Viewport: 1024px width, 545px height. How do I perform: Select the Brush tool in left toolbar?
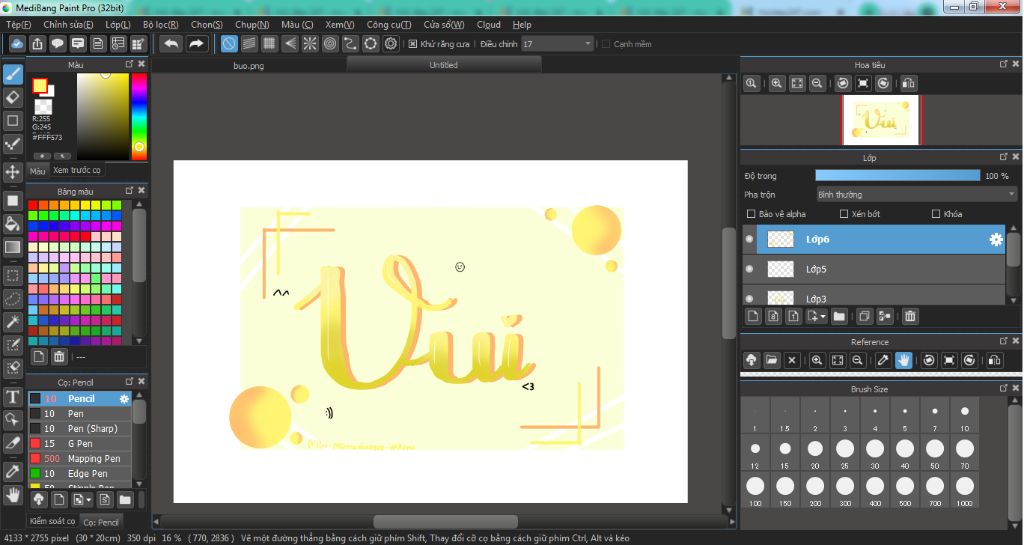coord(12,74)
